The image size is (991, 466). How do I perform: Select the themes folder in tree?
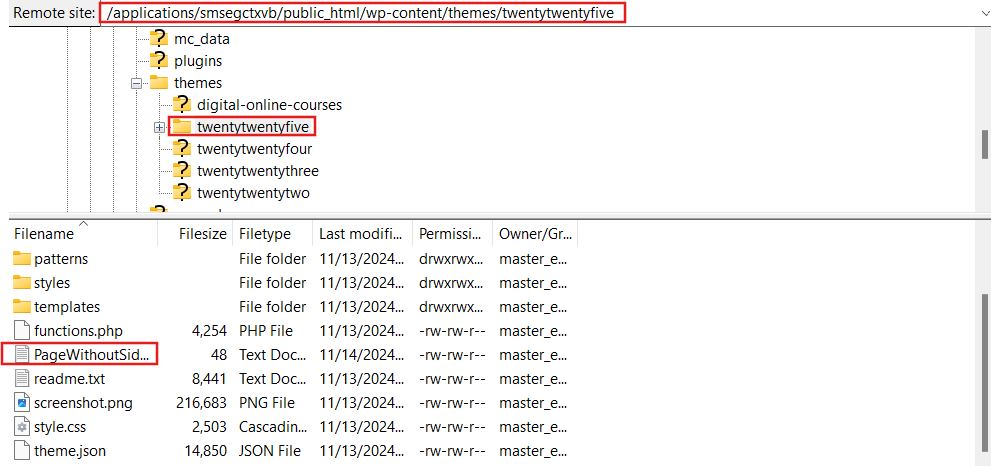(x=198, y=83)
